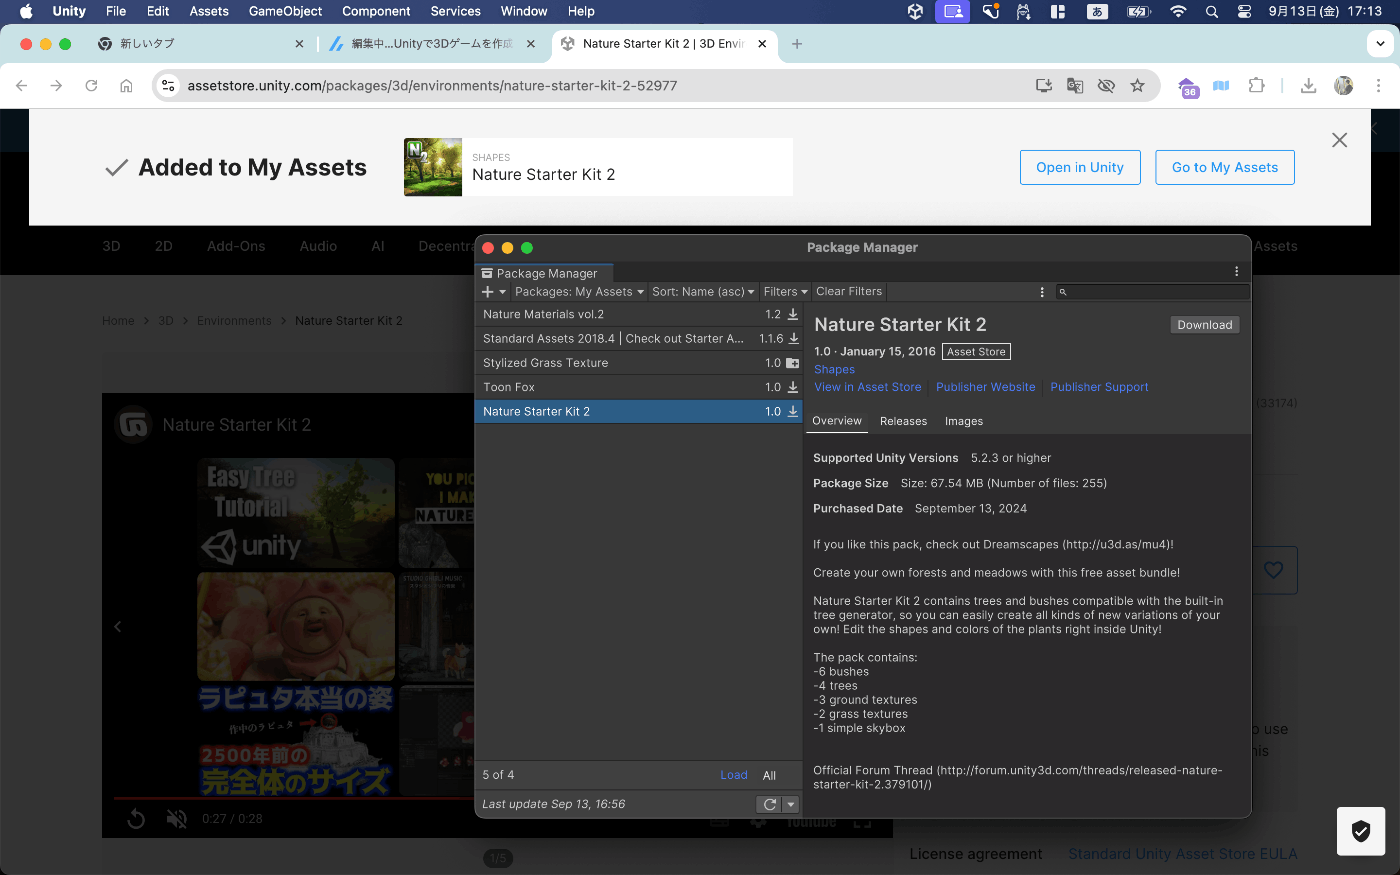The image size is (1400, 875).
Task: Click the Home breadcrumb on the asset page
Action: 118,321
